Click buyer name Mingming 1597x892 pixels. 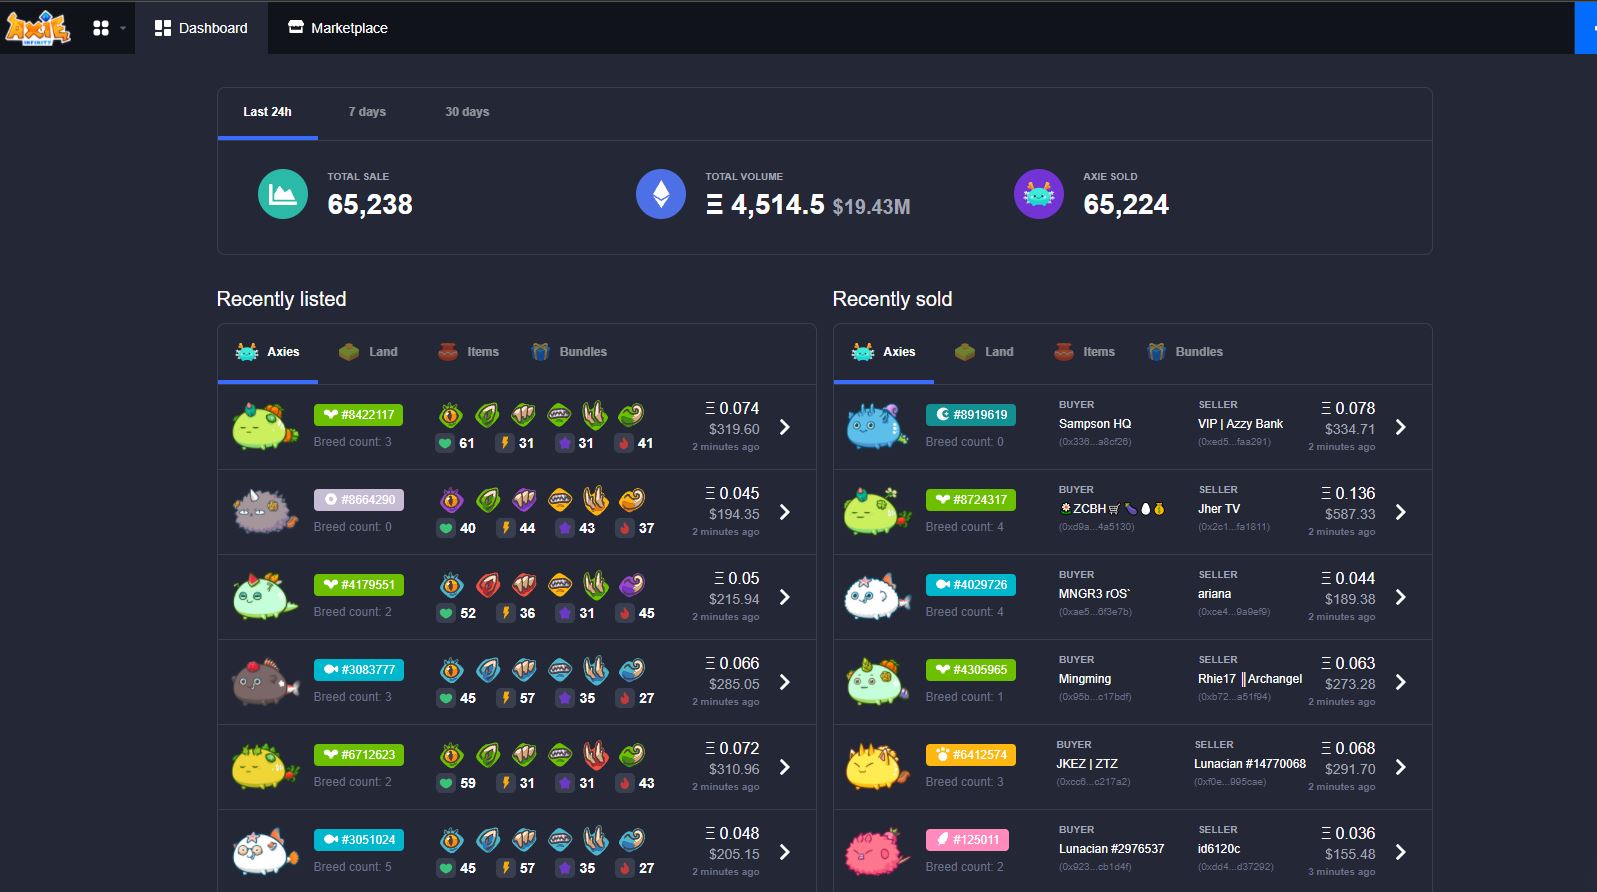click(x=1085, y=679)
